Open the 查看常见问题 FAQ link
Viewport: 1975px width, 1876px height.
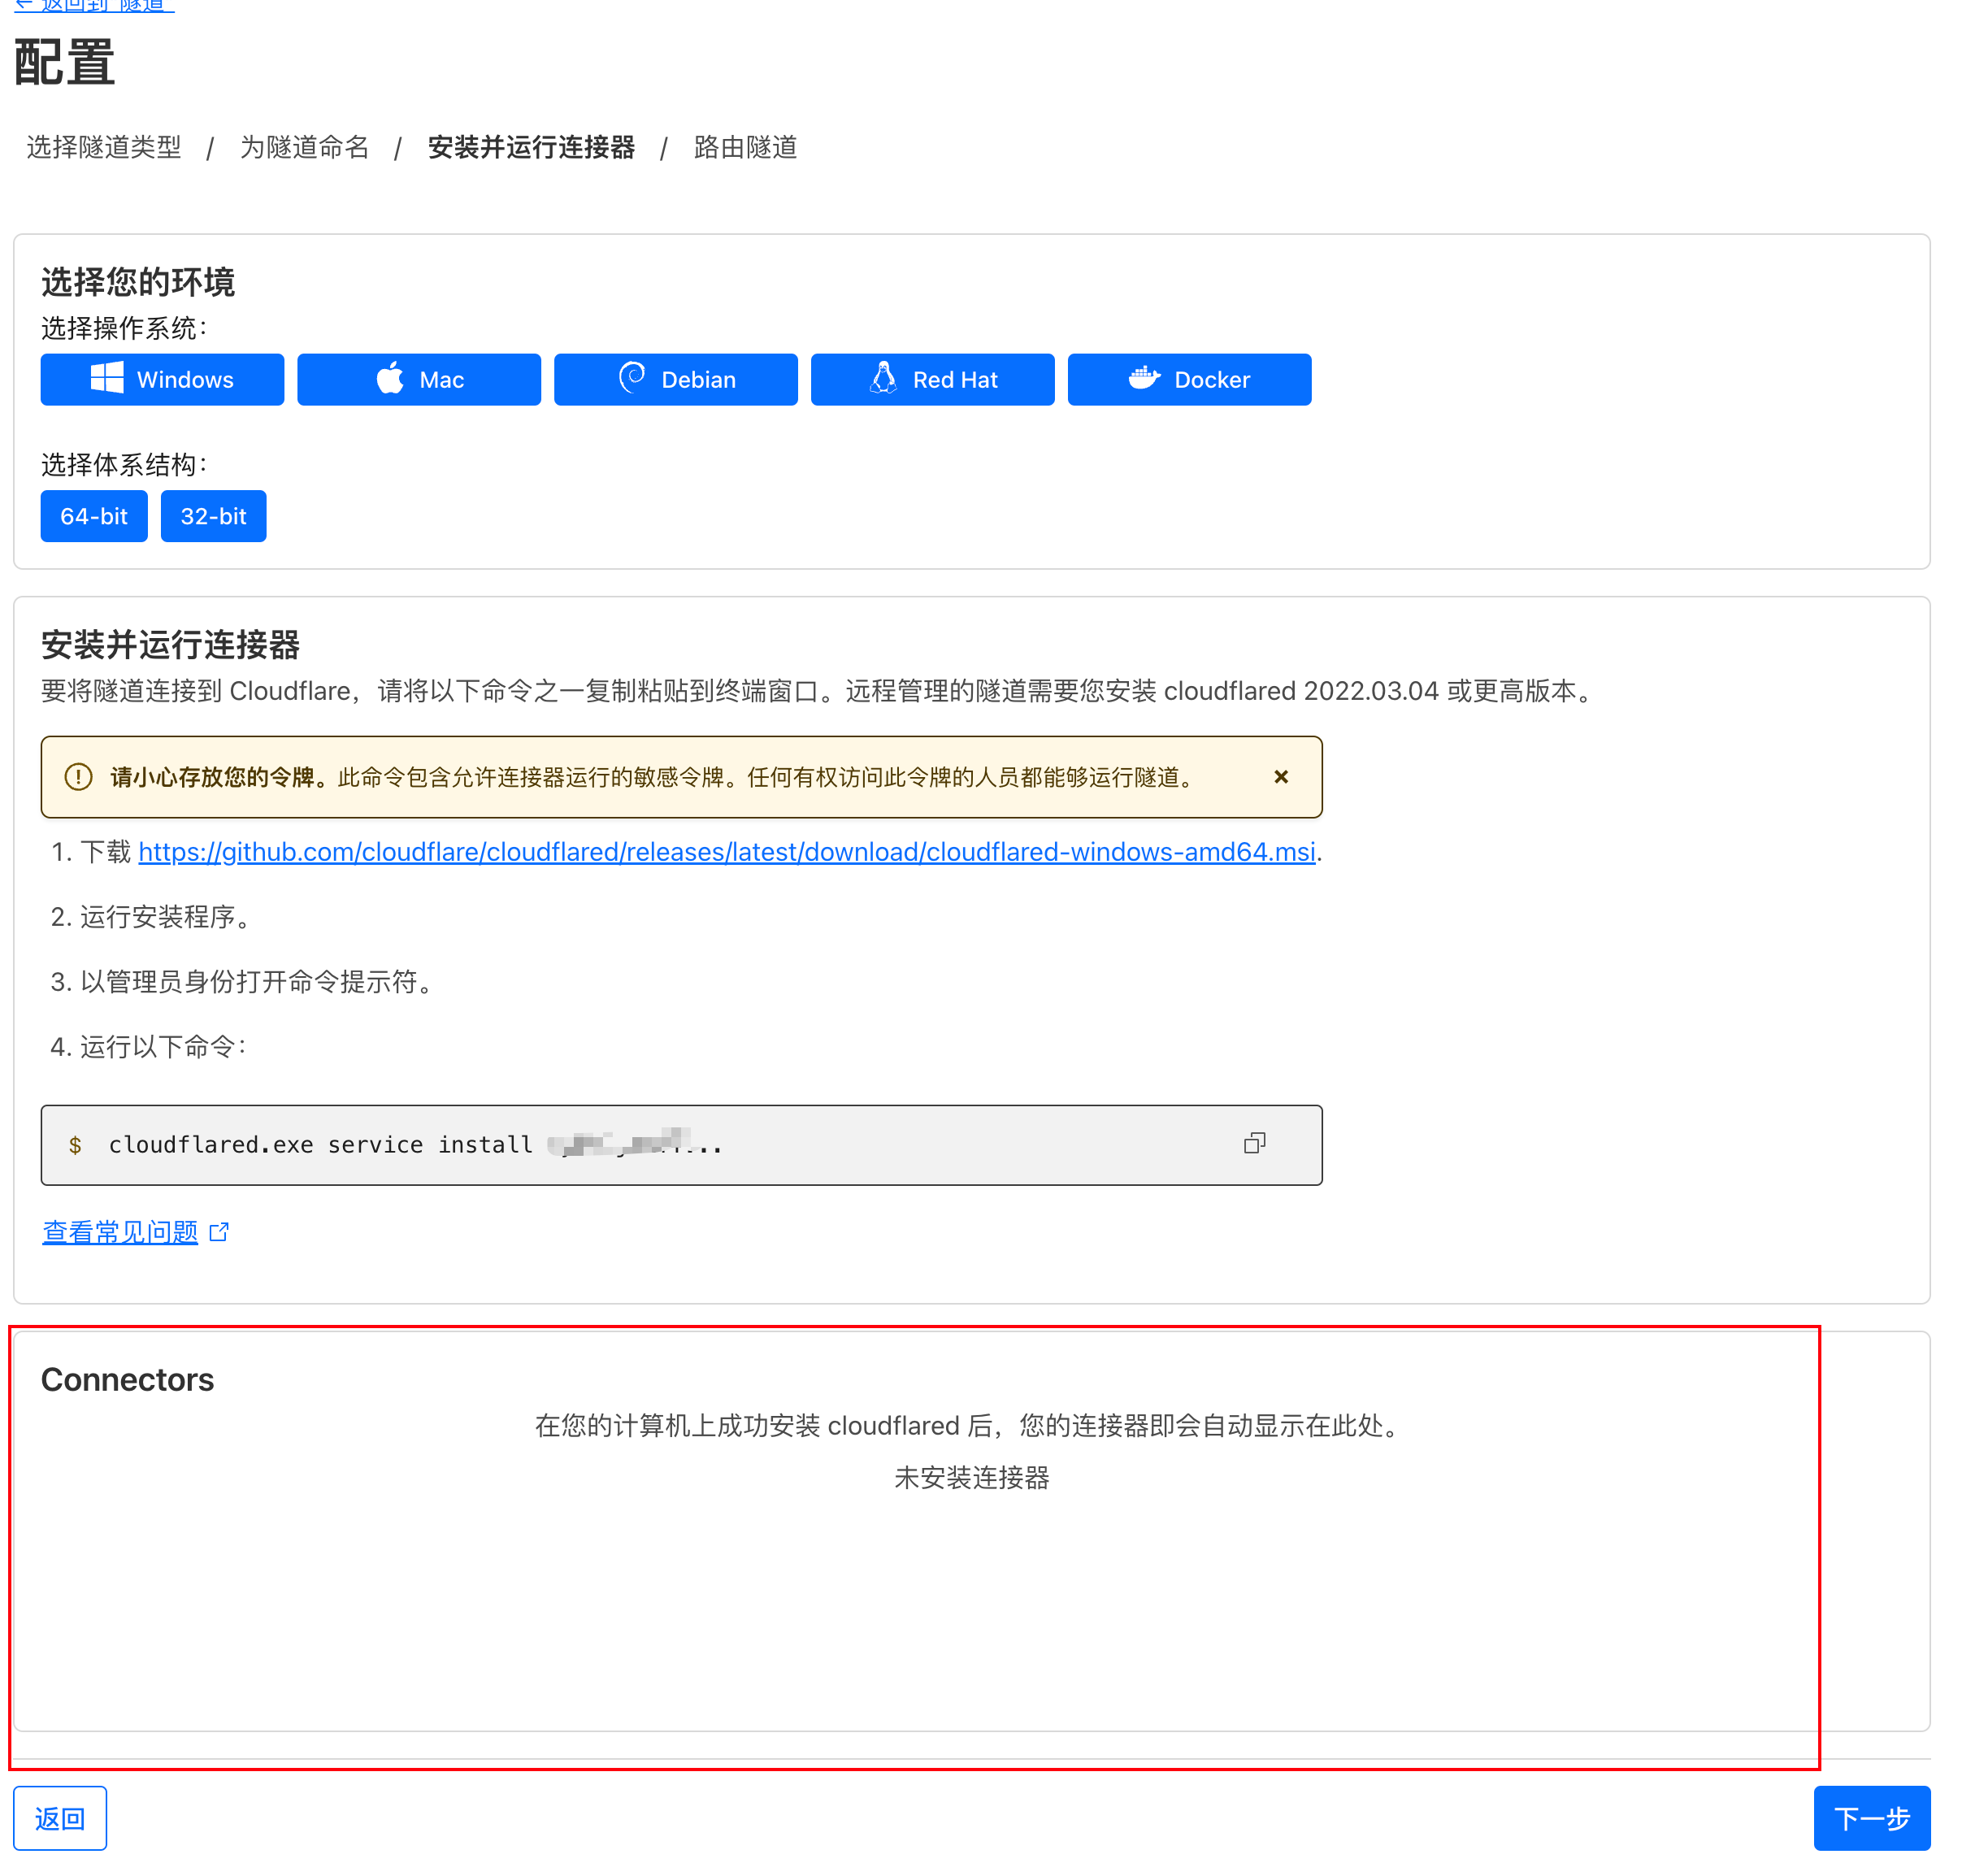point(119,1231)
